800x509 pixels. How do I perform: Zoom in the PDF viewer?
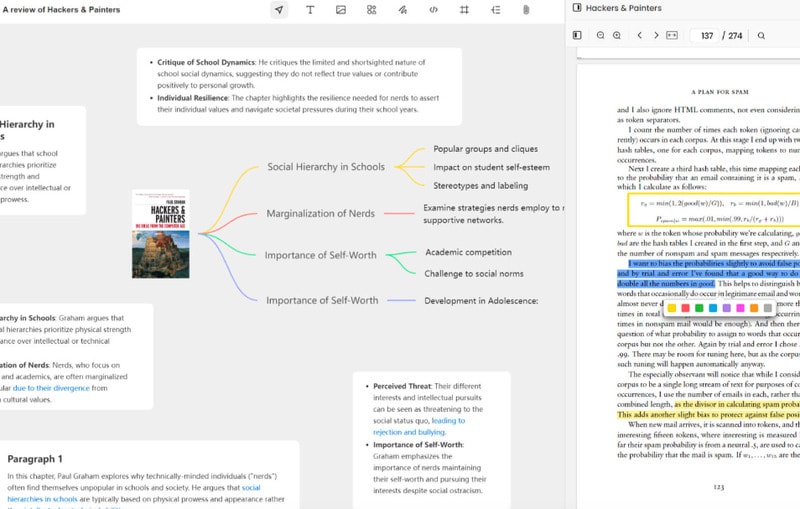617,35
